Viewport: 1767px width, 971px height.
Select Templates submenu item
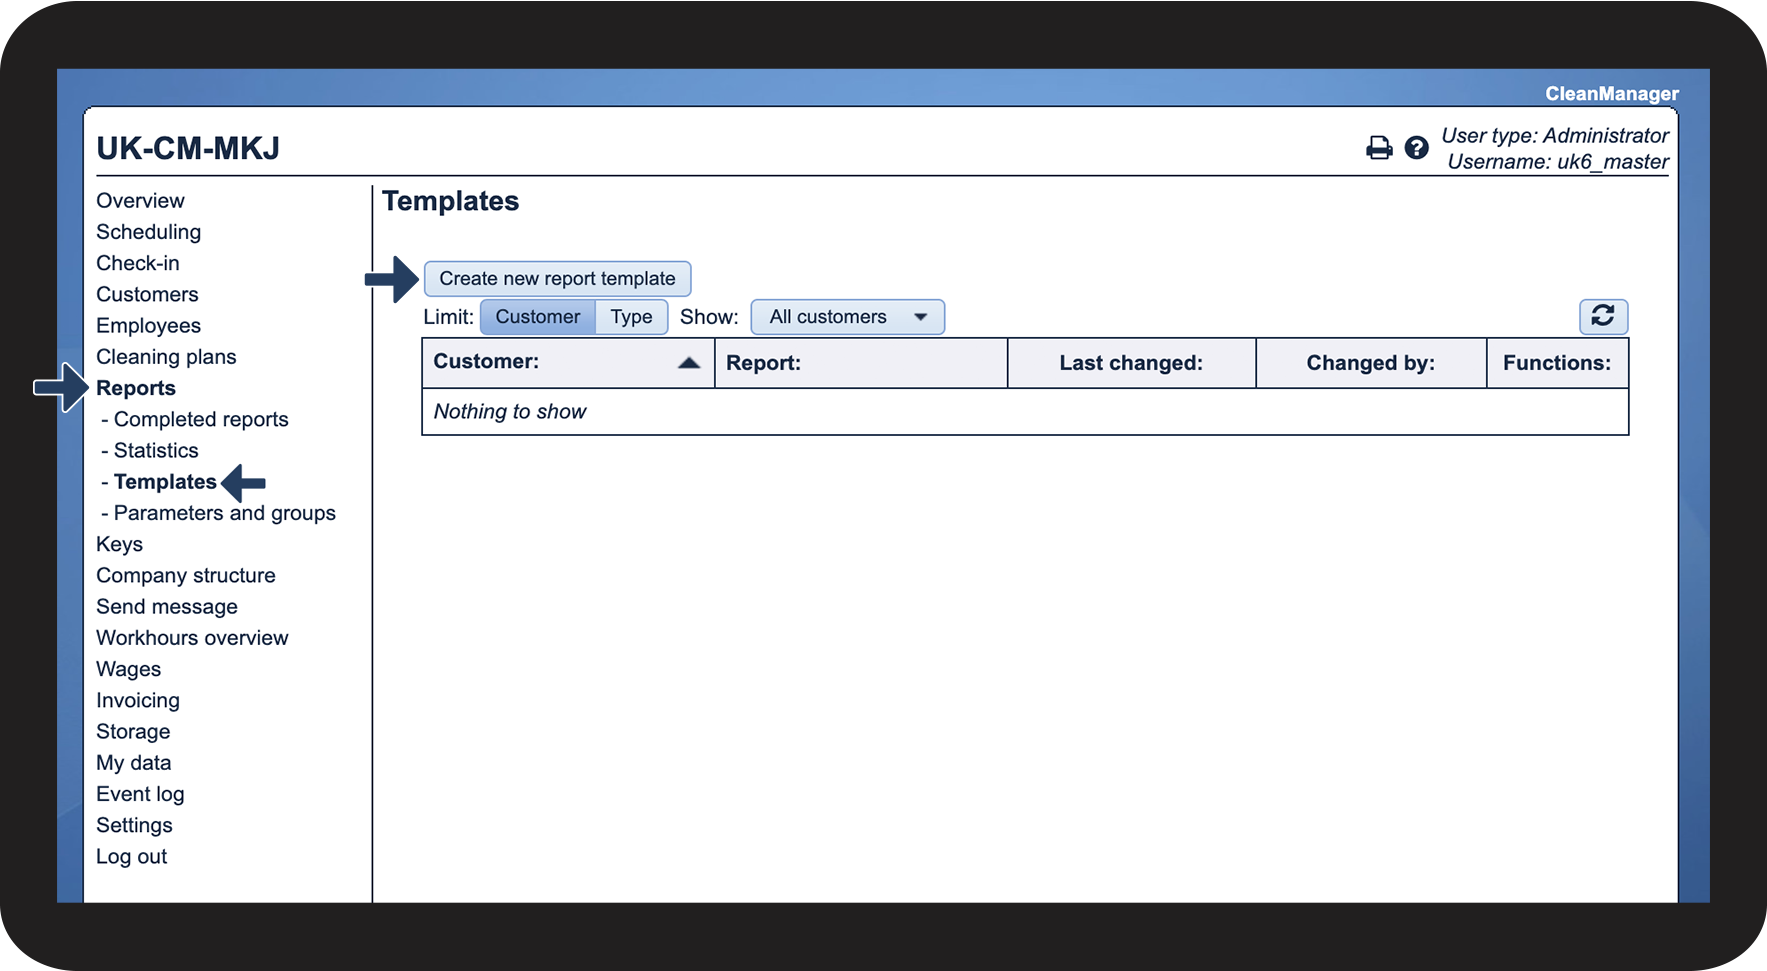[165, 482]
